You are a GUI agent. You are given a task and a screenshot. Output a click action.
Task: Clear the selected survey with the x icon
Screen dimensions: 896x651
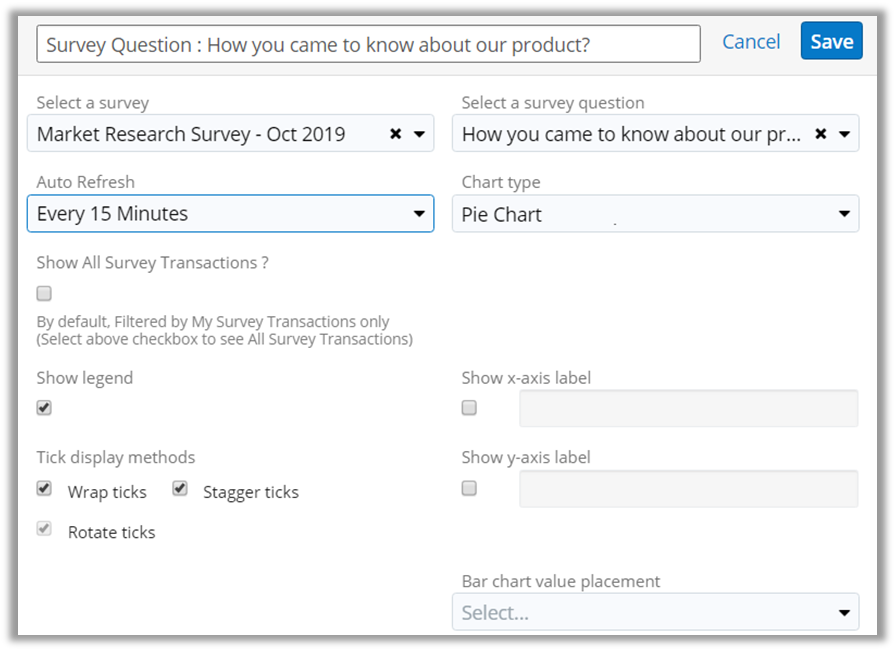pos(395,134)
